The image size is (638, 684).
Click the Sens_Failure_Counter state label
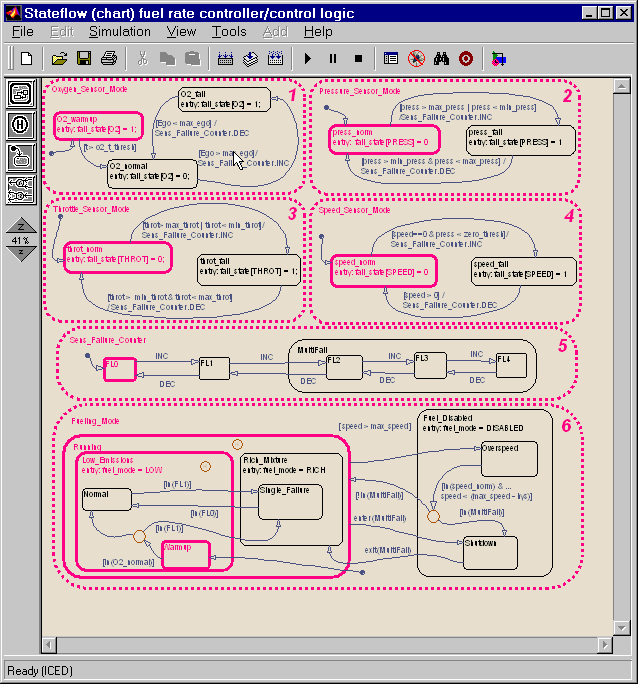tap(108, 340)
